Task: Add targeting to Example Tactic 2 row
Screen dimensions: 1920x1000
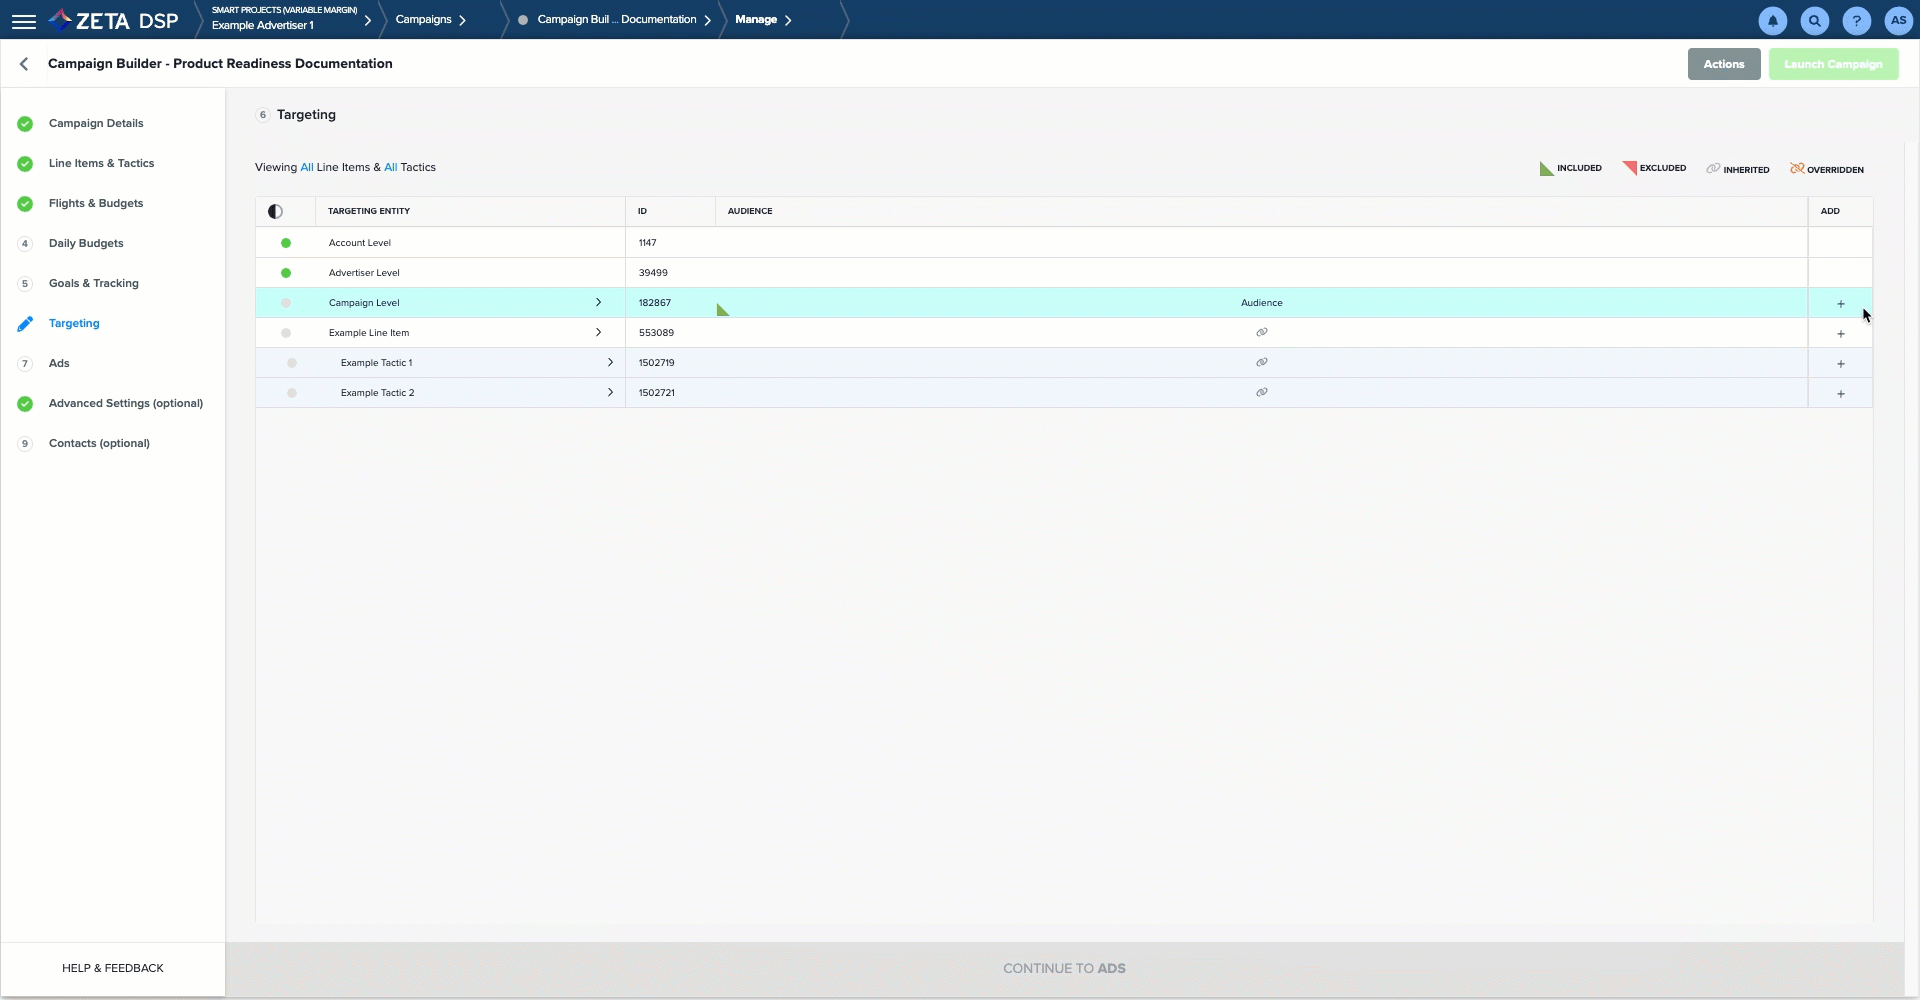Action: 1840,394
